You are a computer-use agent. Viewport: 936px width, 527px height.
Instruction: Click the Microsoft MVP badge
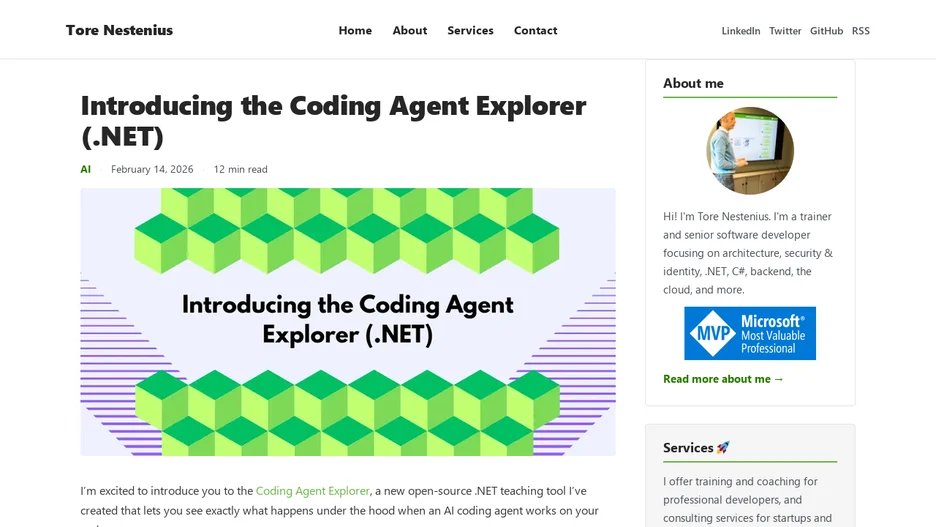(x=750, y=334)
